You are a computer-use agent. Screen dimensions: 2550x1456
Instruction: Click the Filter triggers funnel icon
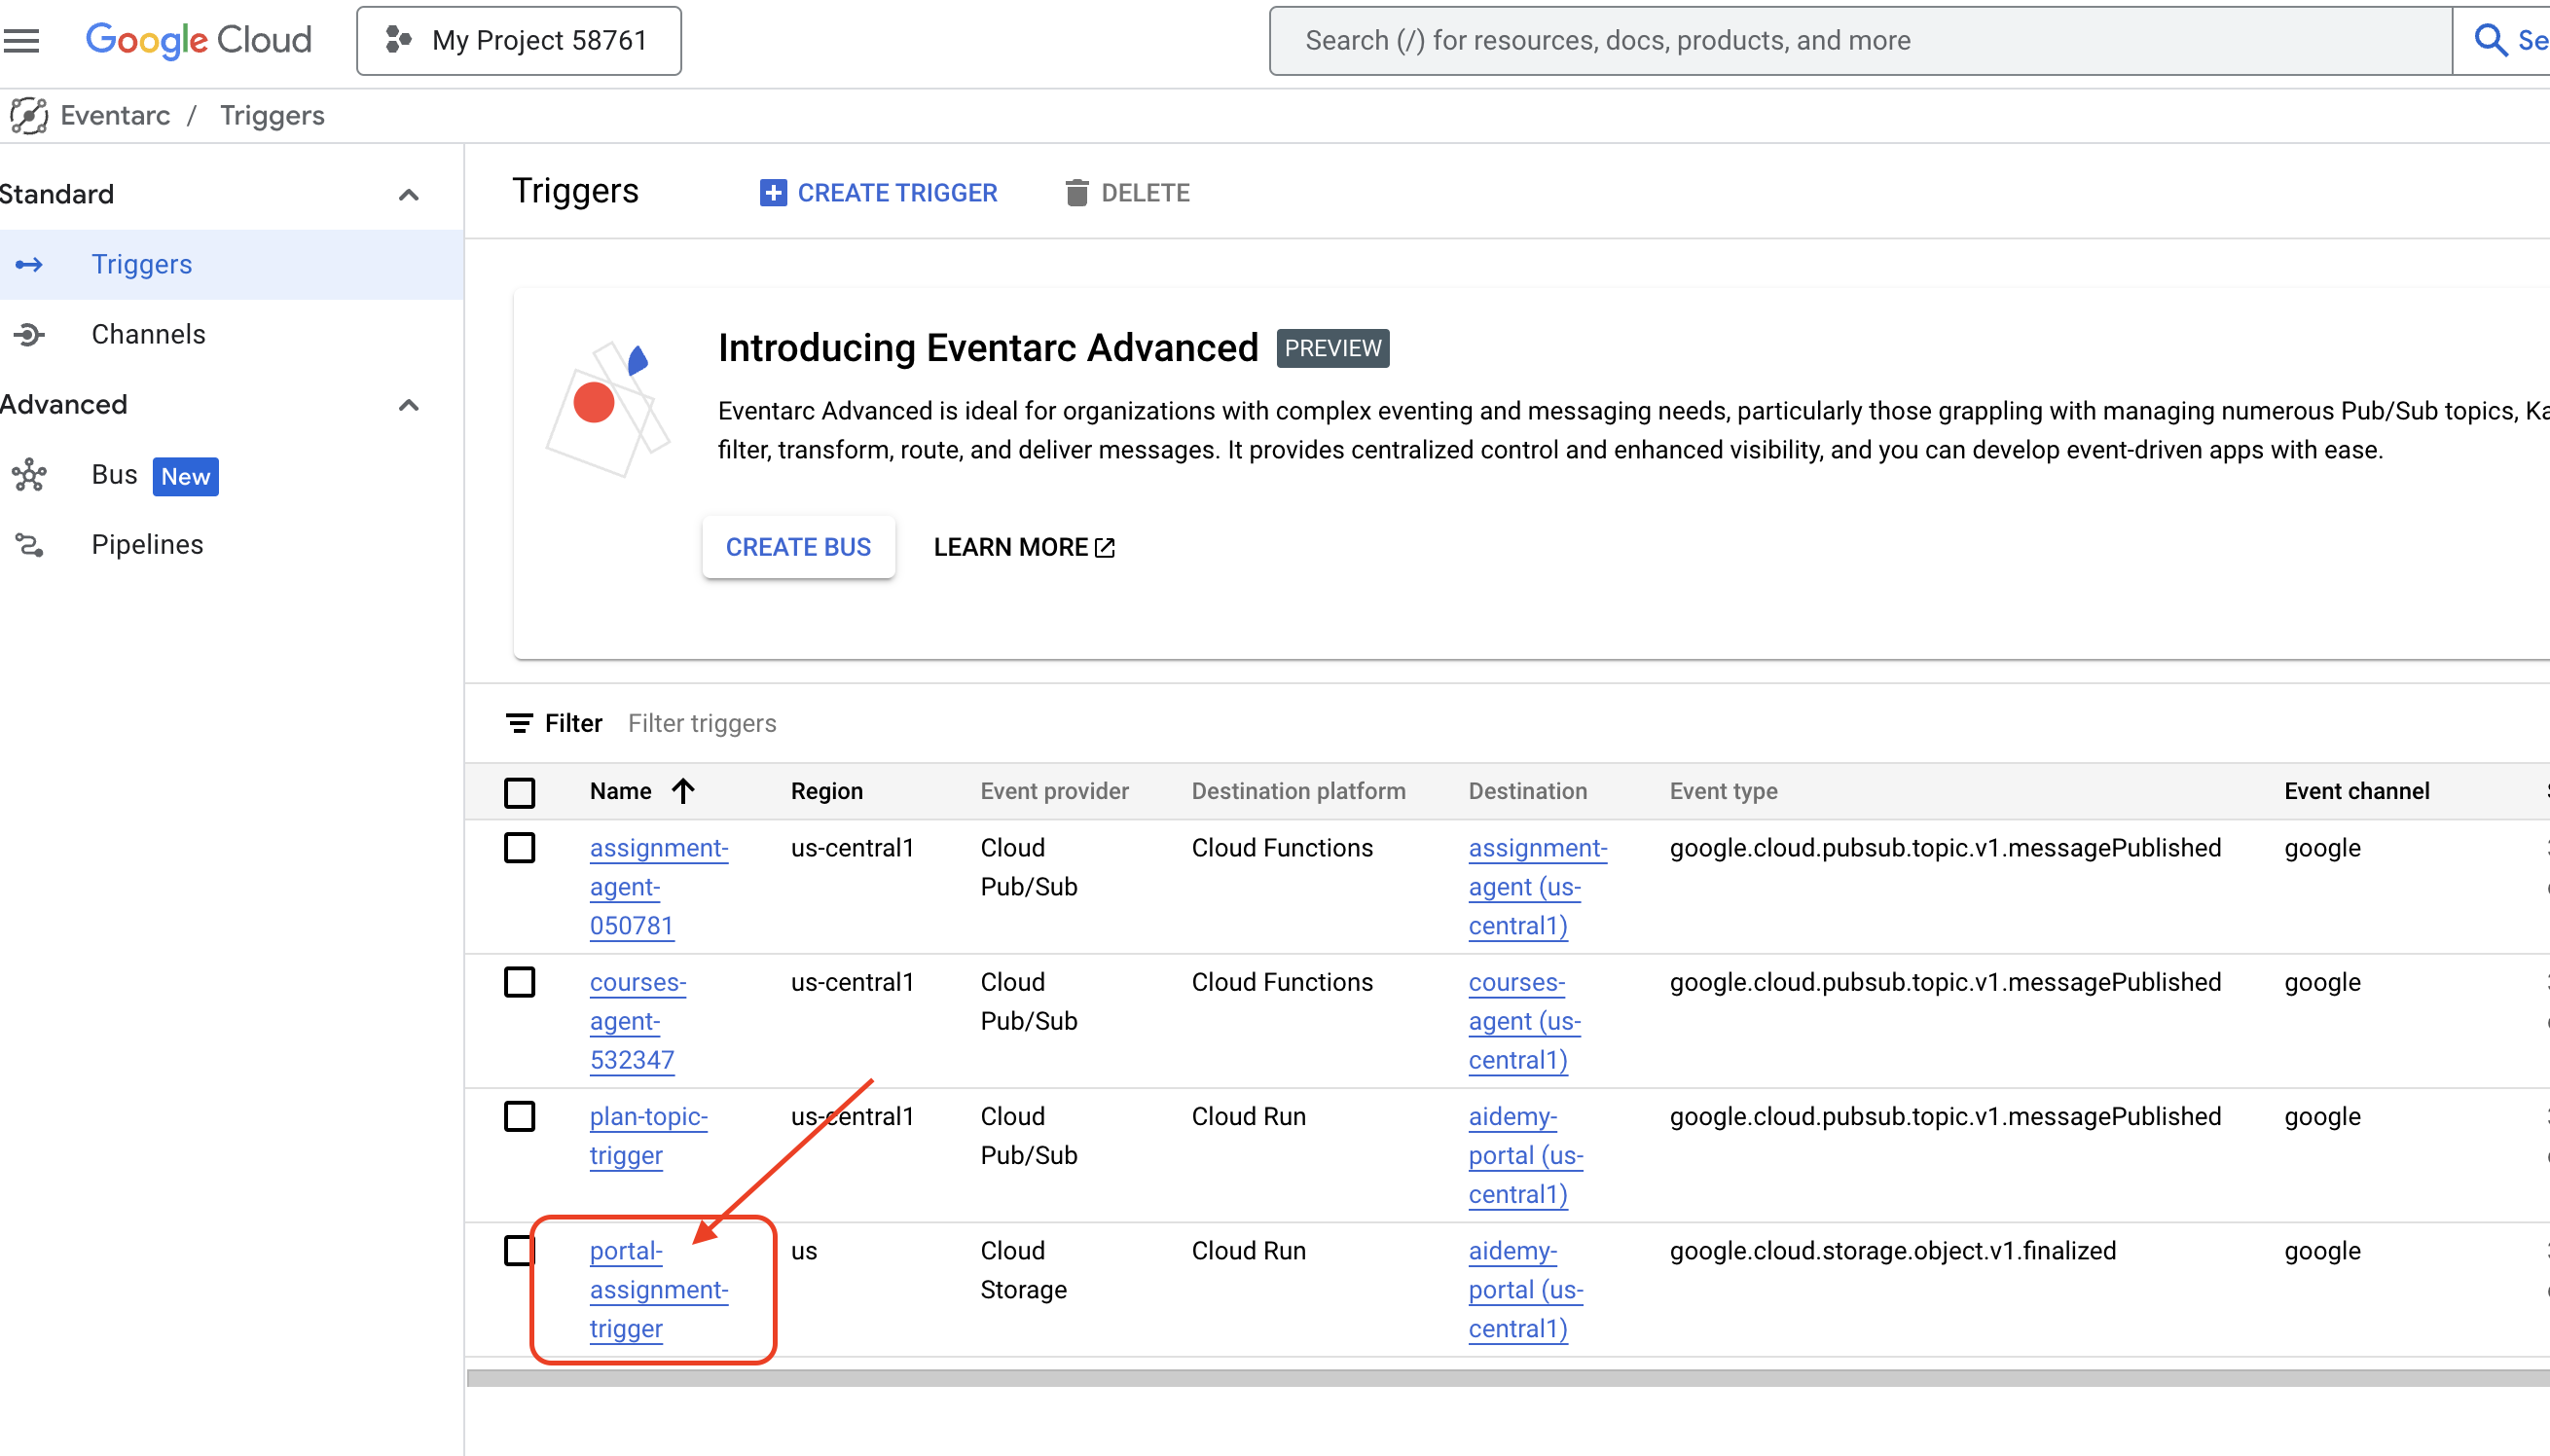tap(519, 722)
